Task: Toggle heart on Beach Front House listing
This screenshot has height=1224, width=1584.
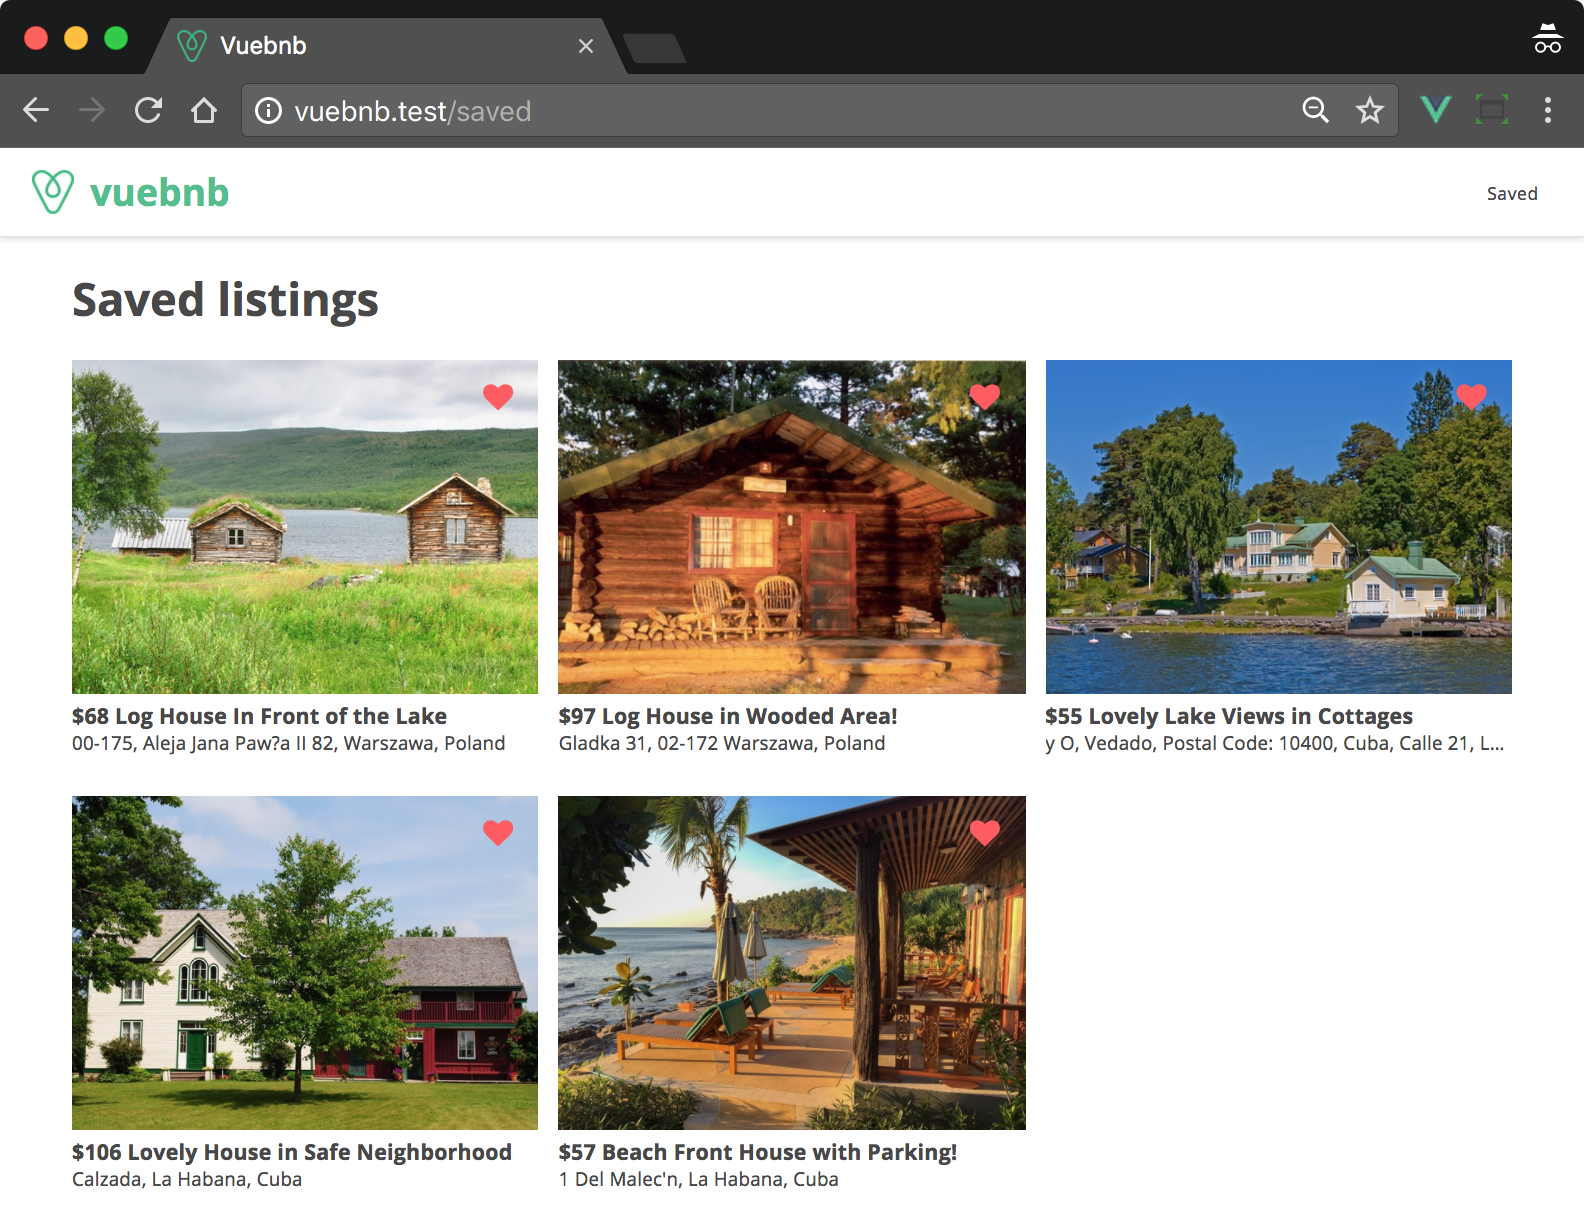Action: point(984,832)
